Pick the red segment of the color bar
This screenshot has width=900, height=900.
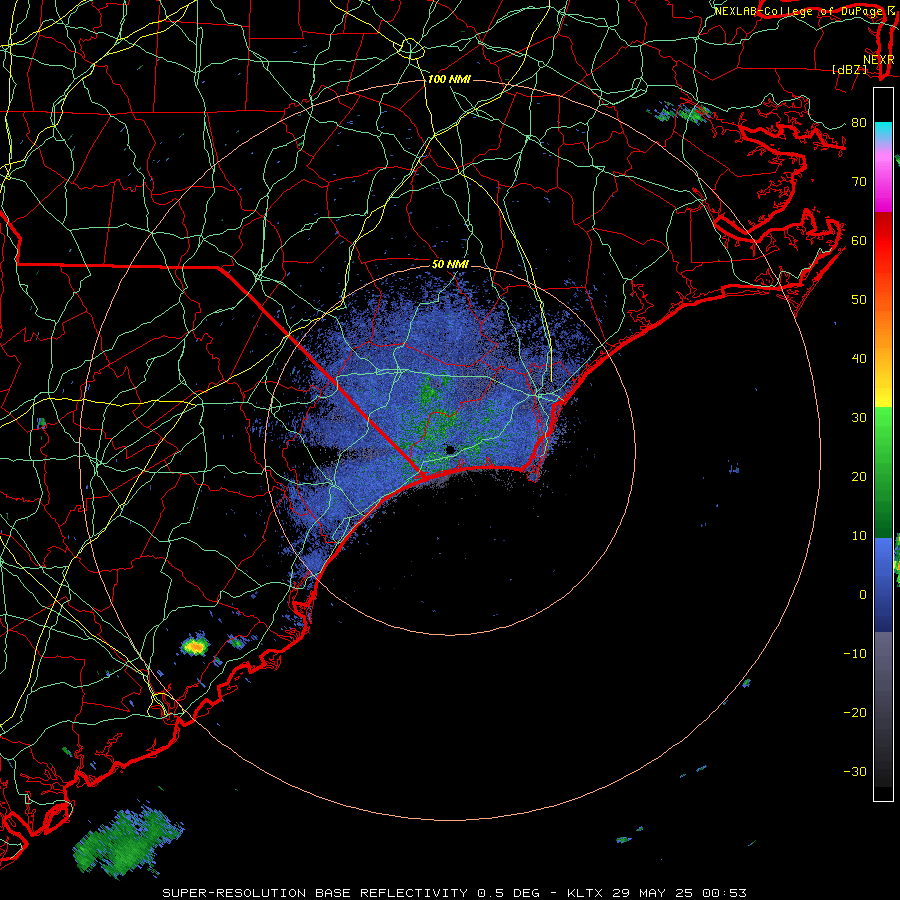(x=883, y=241)
